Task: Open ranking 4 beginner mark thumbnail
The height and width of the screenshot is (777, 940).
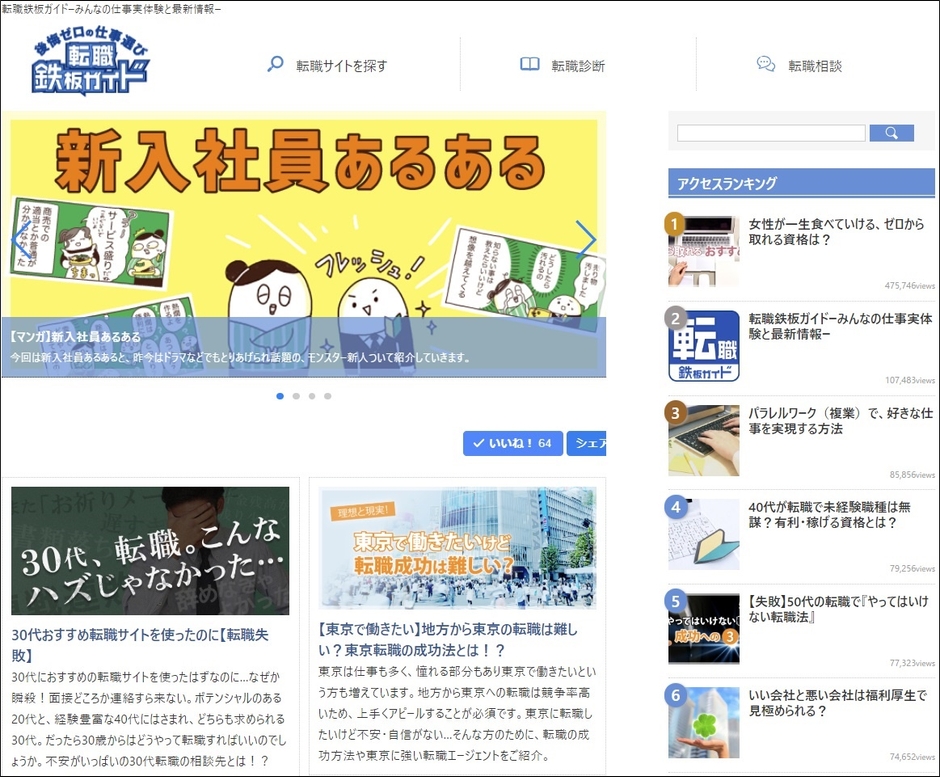Action: 704,534
